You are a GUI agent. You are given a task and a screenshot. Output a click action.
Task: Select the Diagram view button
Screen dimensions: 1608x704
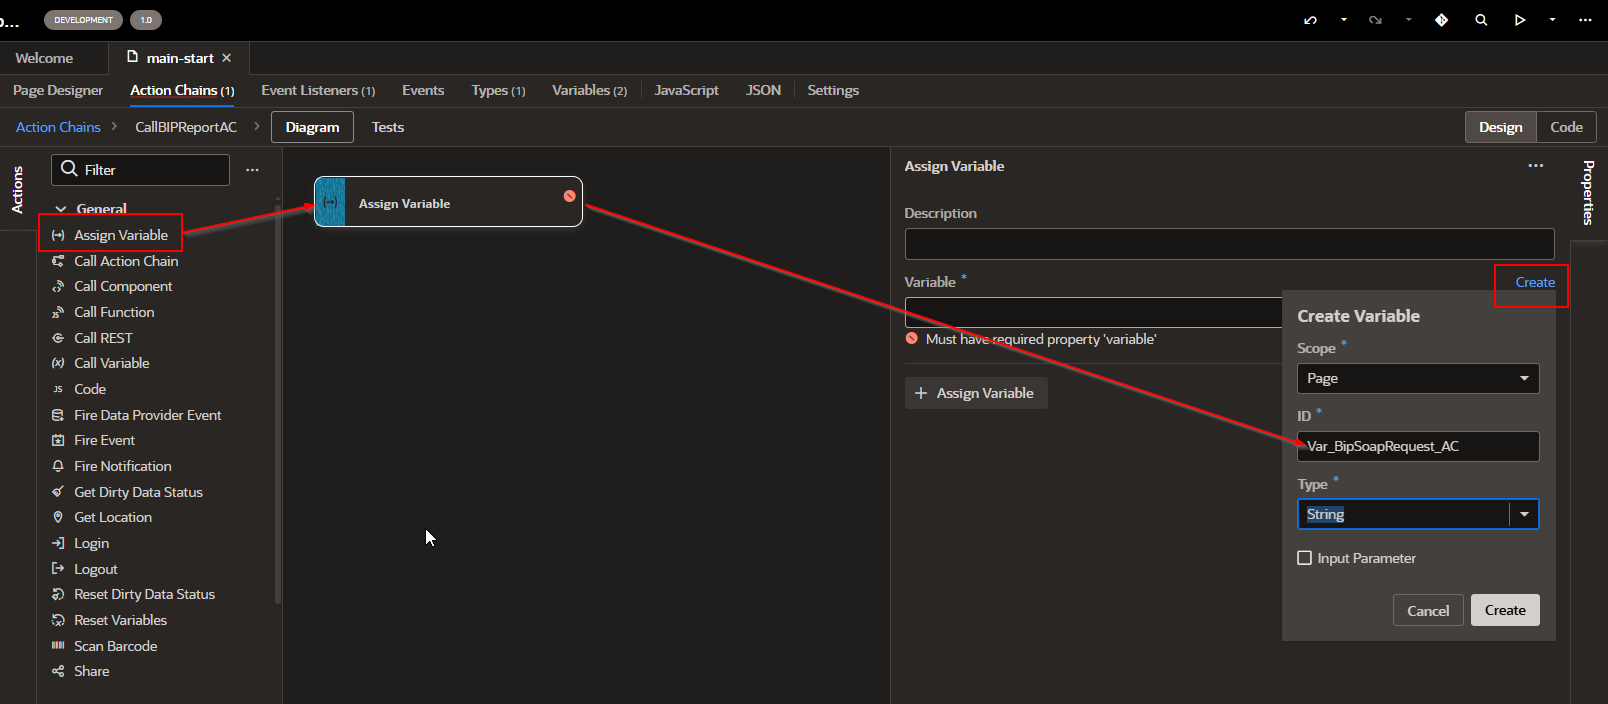coord(312,127)
